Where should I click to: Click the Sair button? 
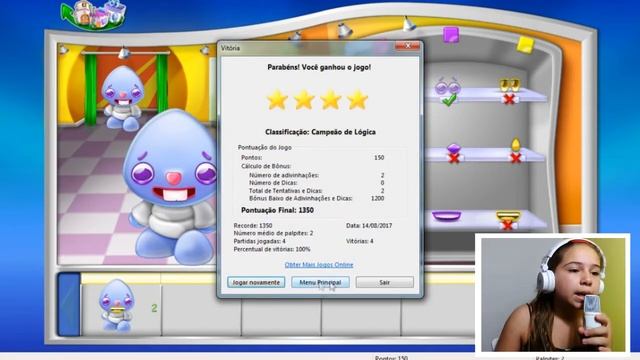[384, 282]
